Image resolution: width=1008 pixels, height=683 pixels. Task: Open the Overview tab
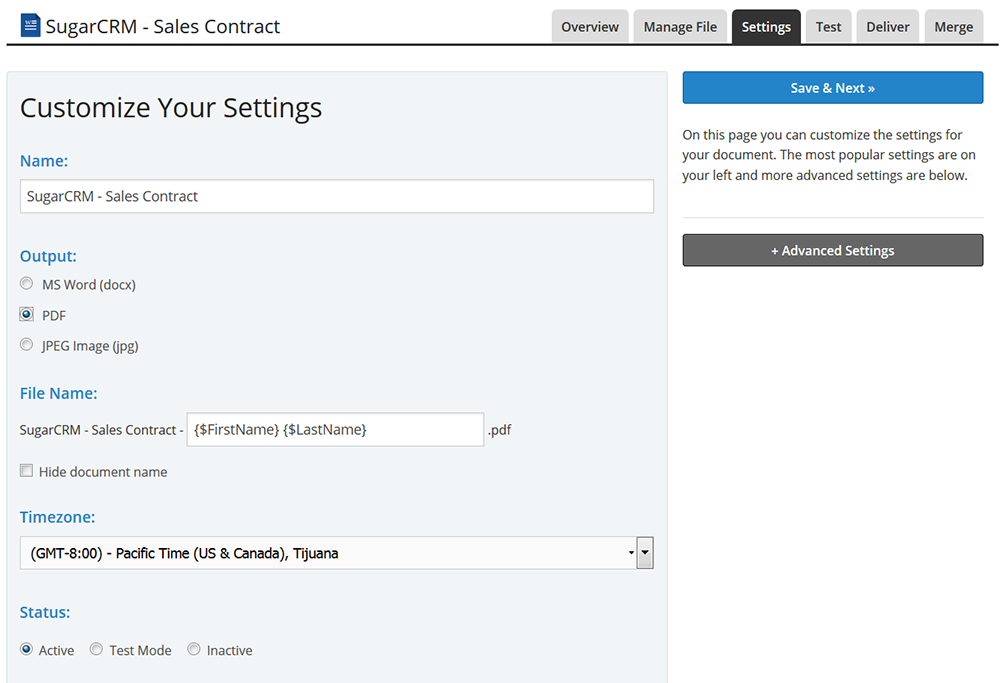click(590, 27)
